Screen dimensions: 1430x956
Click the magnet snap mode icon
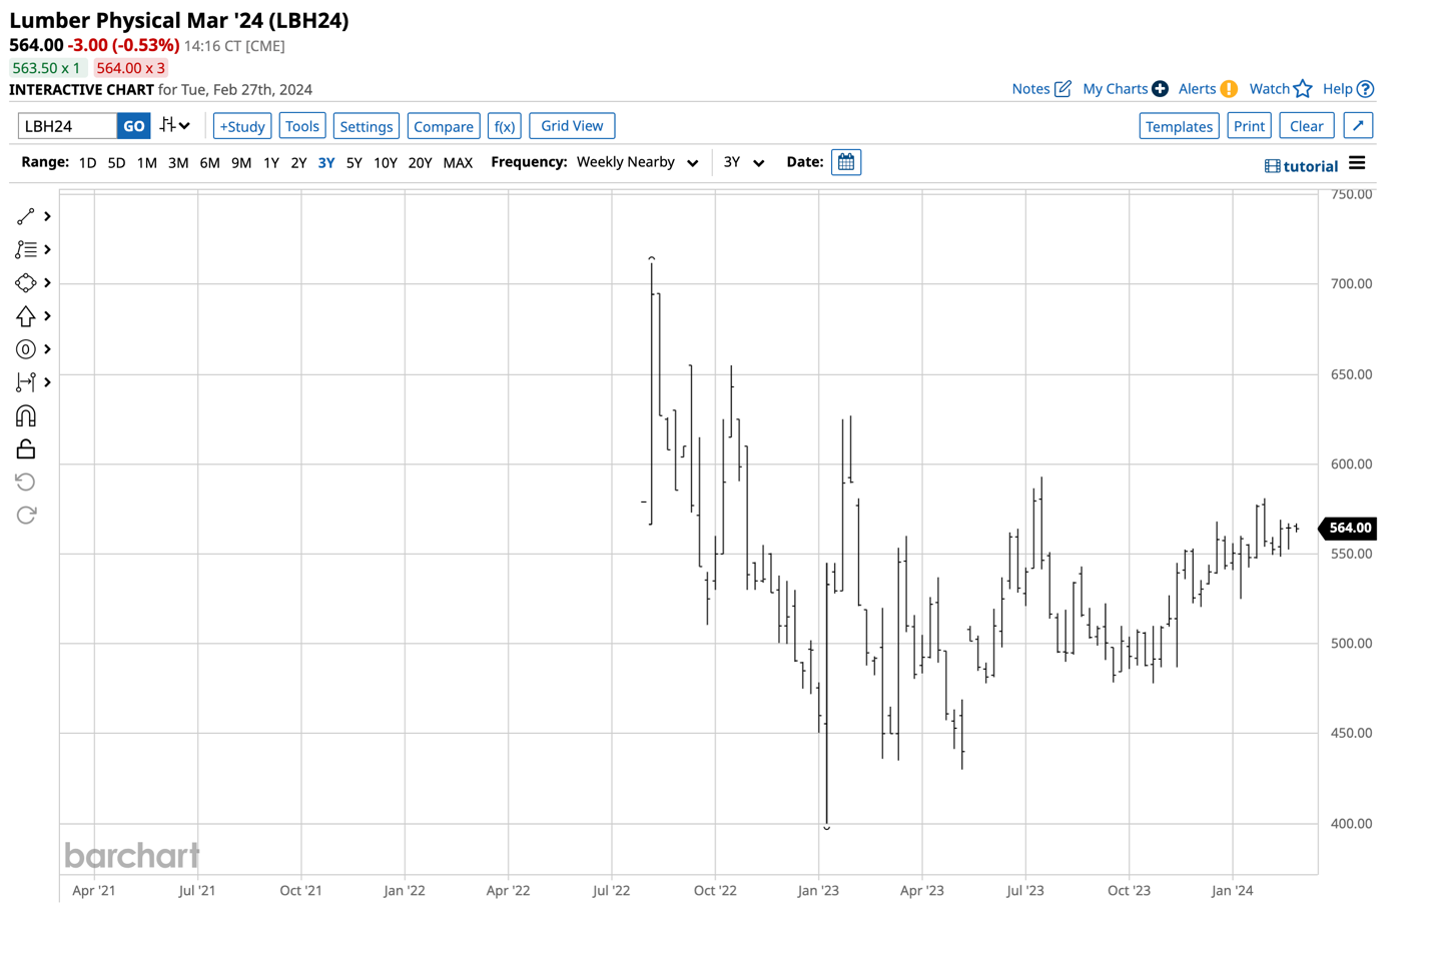[26, 416]
